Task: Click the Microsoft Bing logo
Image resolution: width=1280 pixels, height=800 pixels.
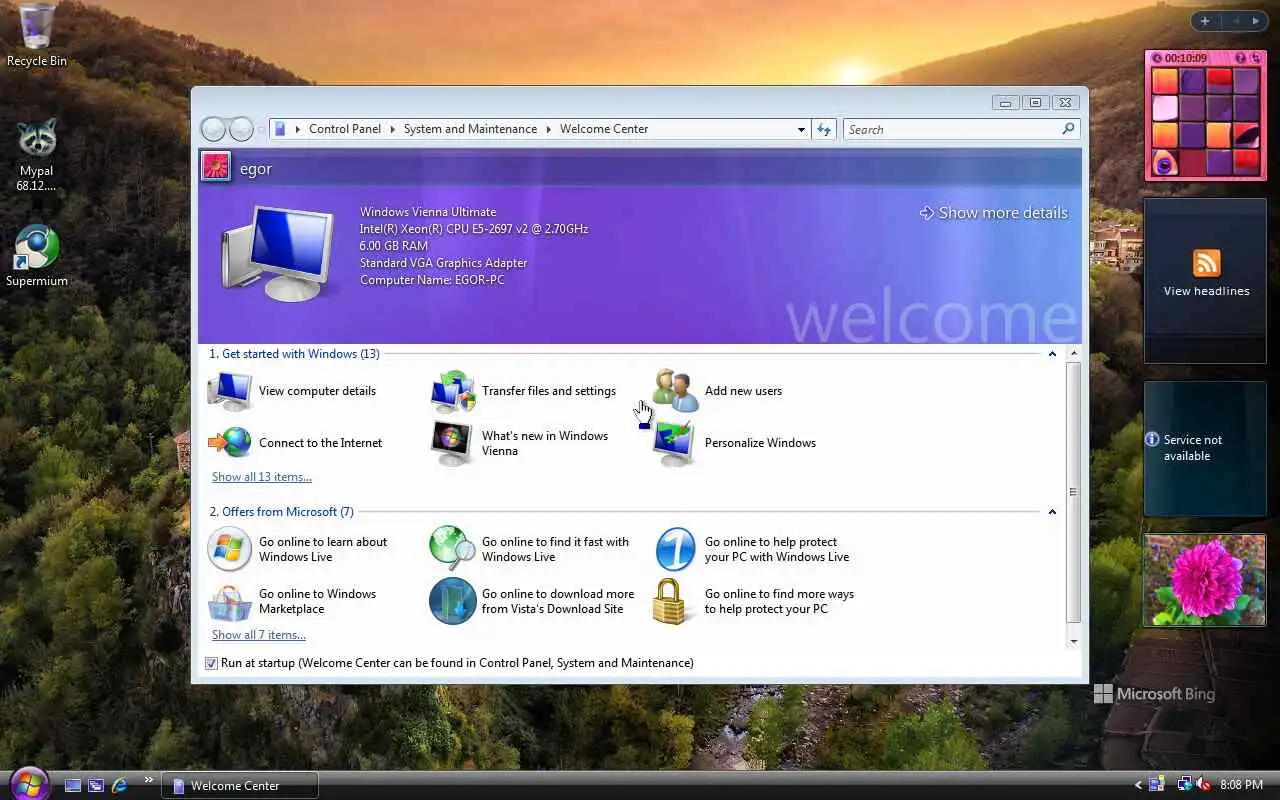Action: (x=1153, y=694)
